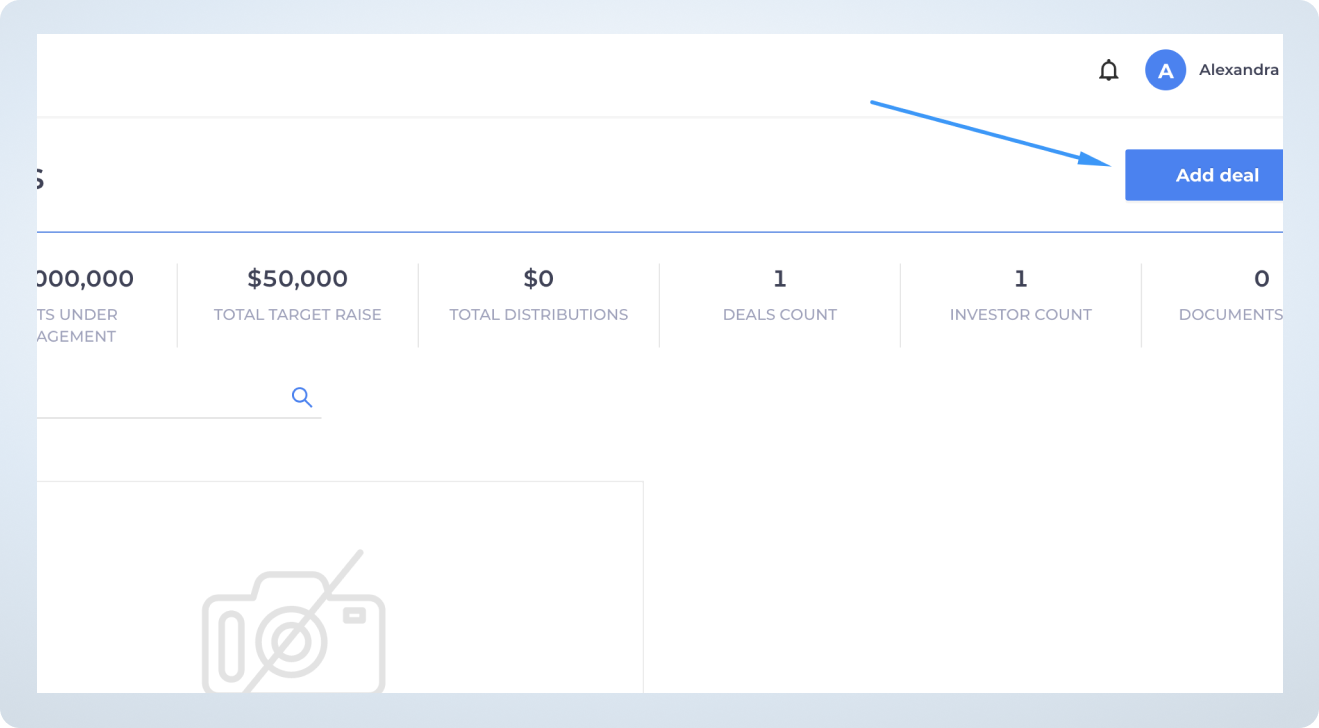Viewport: 1319px width, 728px height.
Task: Click the DEALS COUNT label
Action: 780,315
